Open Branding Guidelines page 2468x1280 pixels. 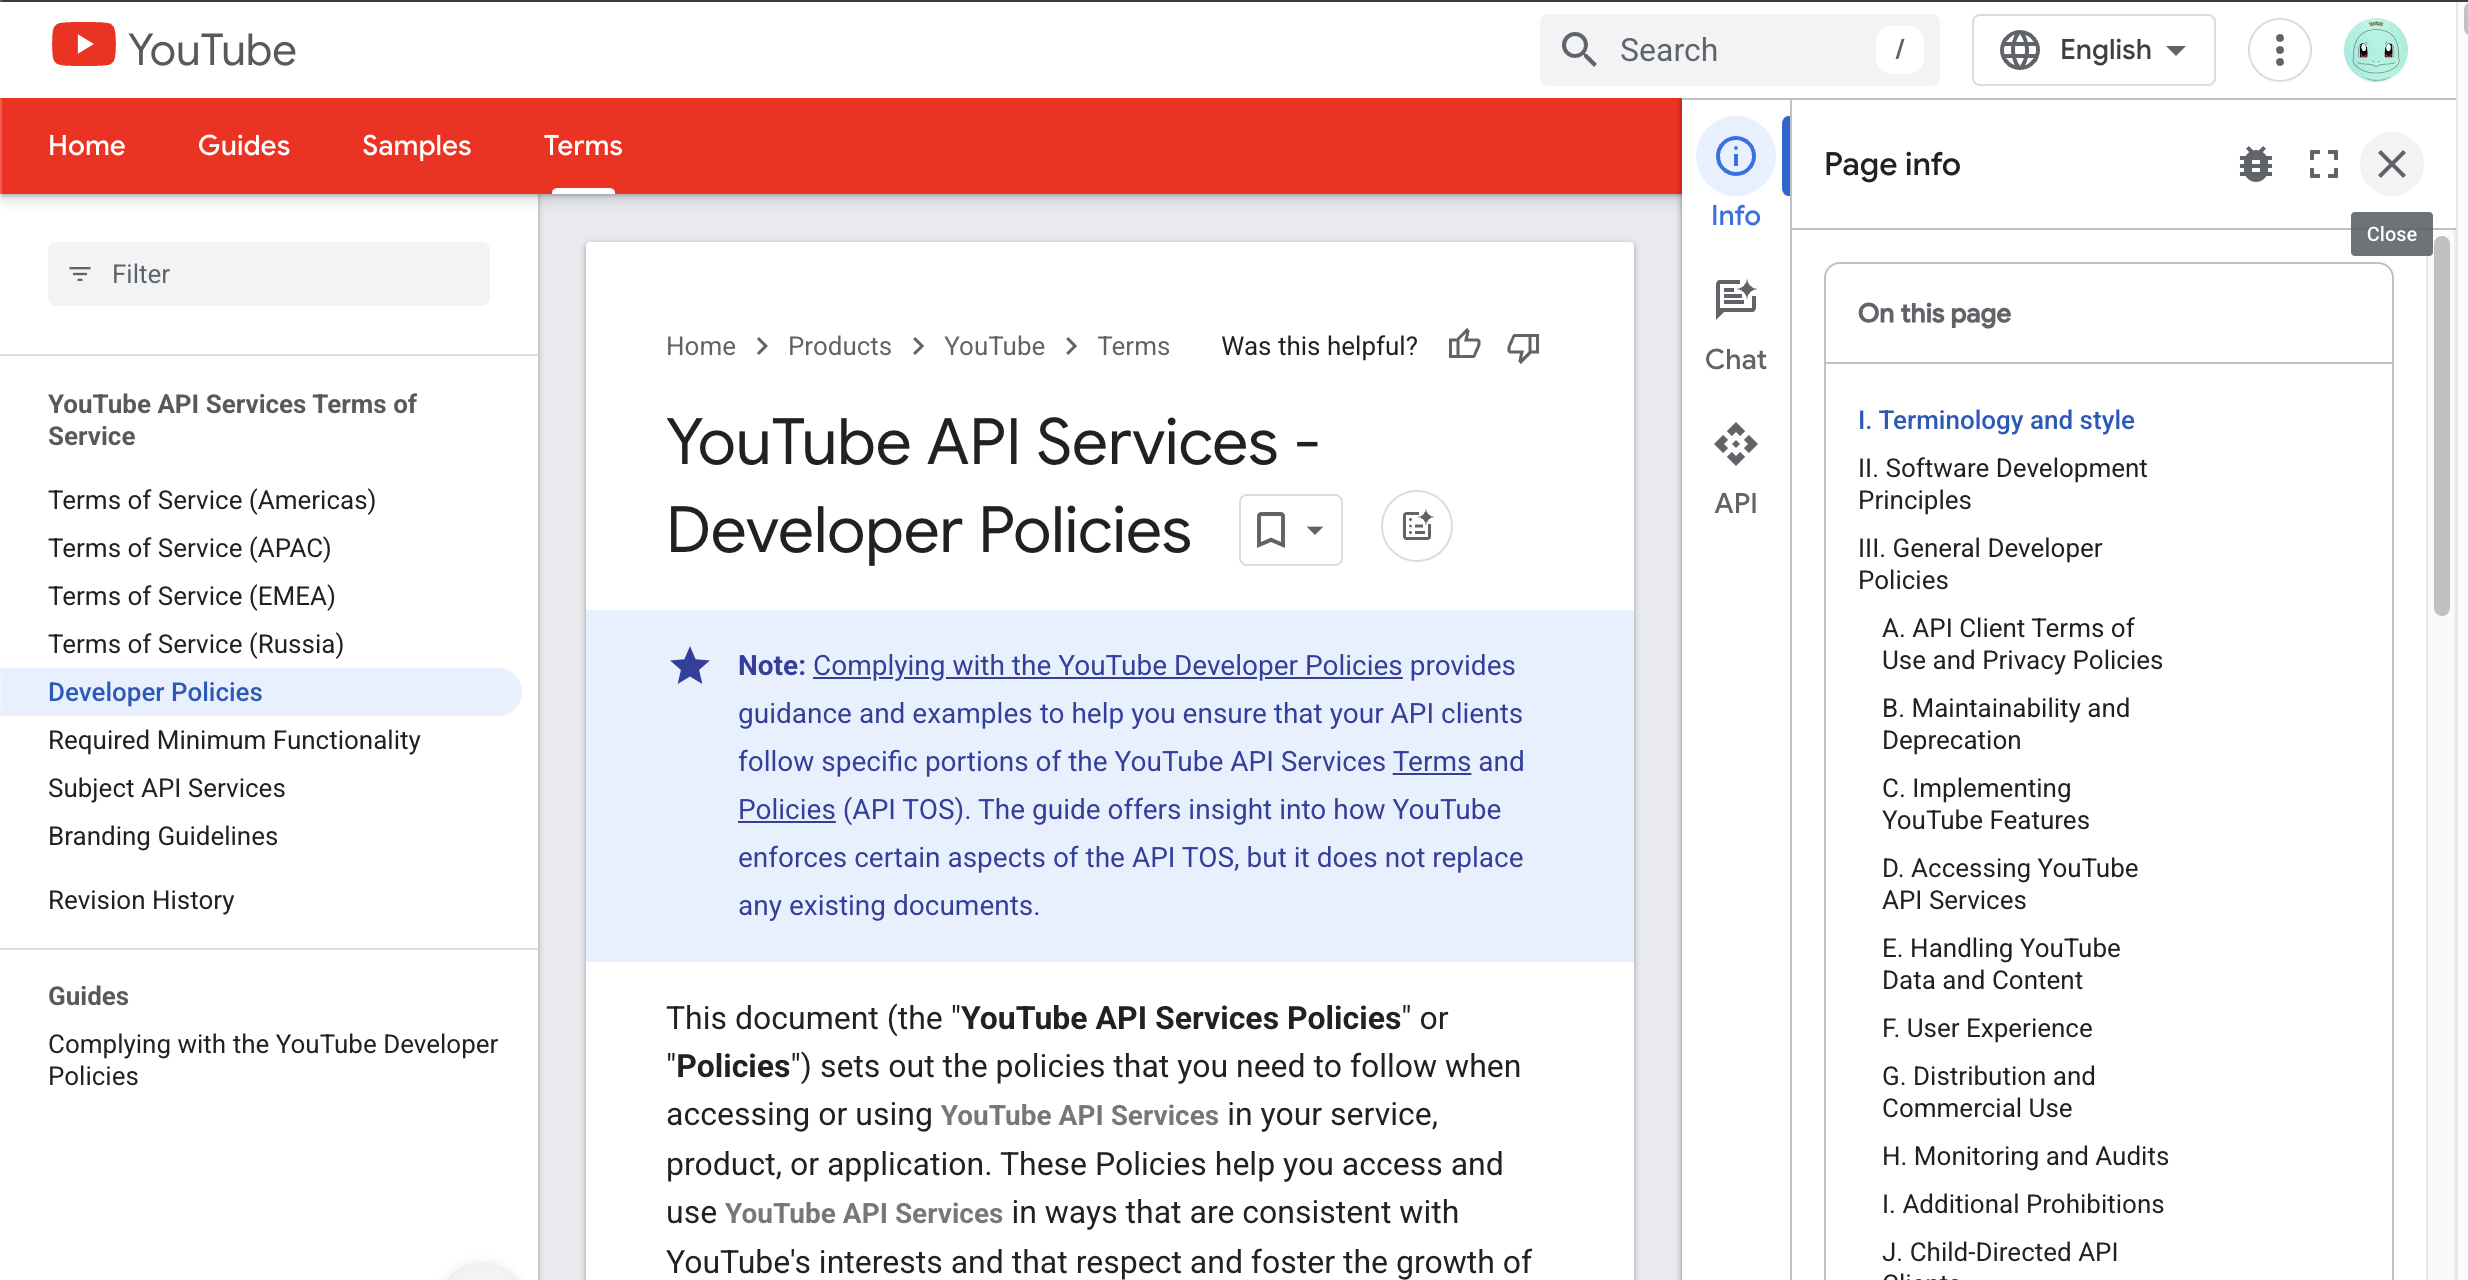pos(163,836)
